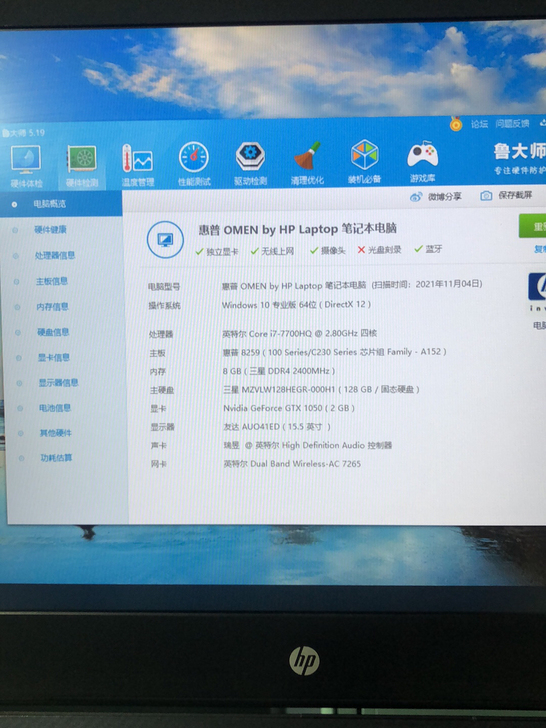
Task: Click the AUO41ED display text
Action: (277, 427)
